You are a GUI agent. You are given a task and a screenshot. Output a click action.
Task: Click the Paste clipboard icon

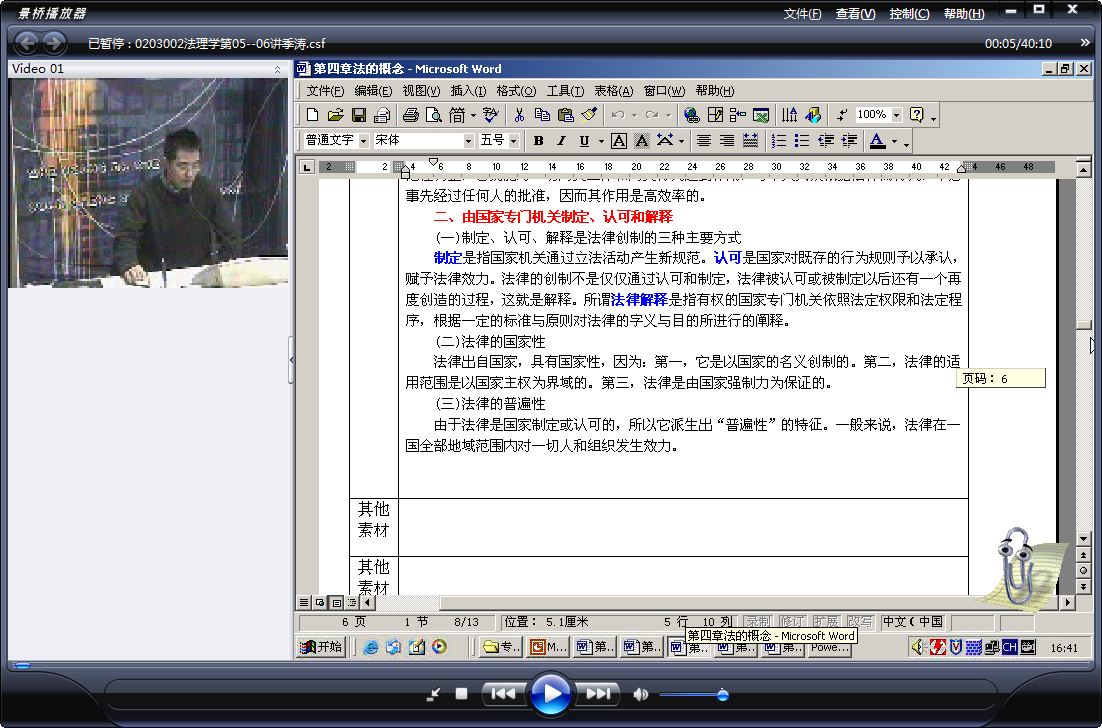click(x=565, y=115)
